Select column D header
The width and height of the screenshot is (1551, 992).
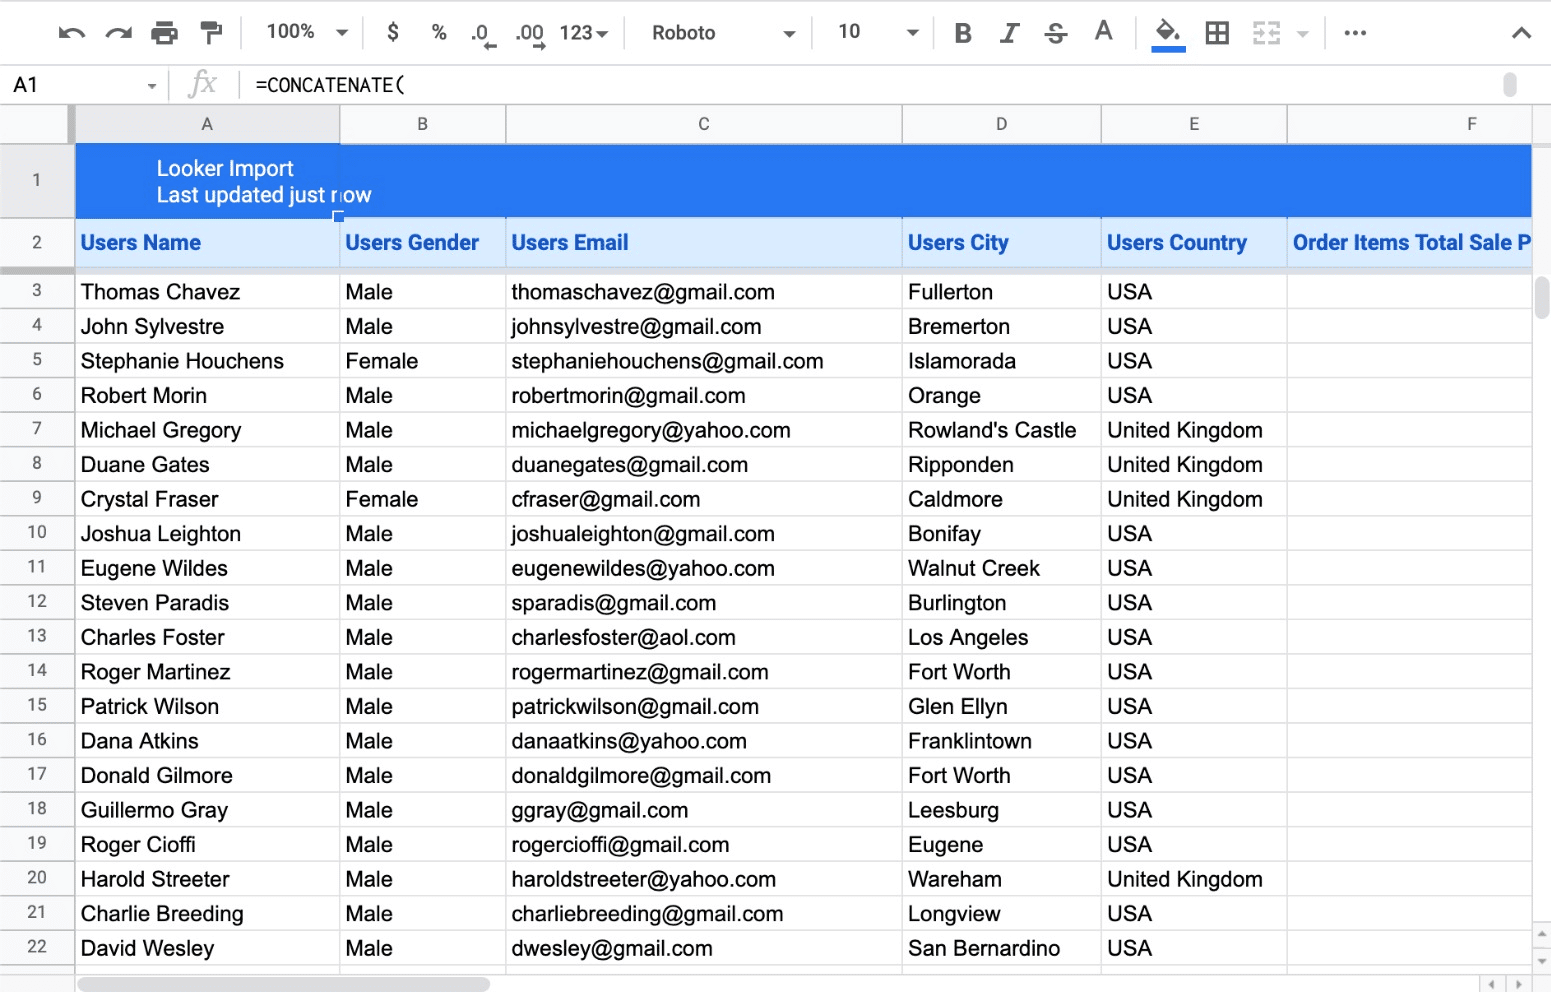click(1001, 124)
